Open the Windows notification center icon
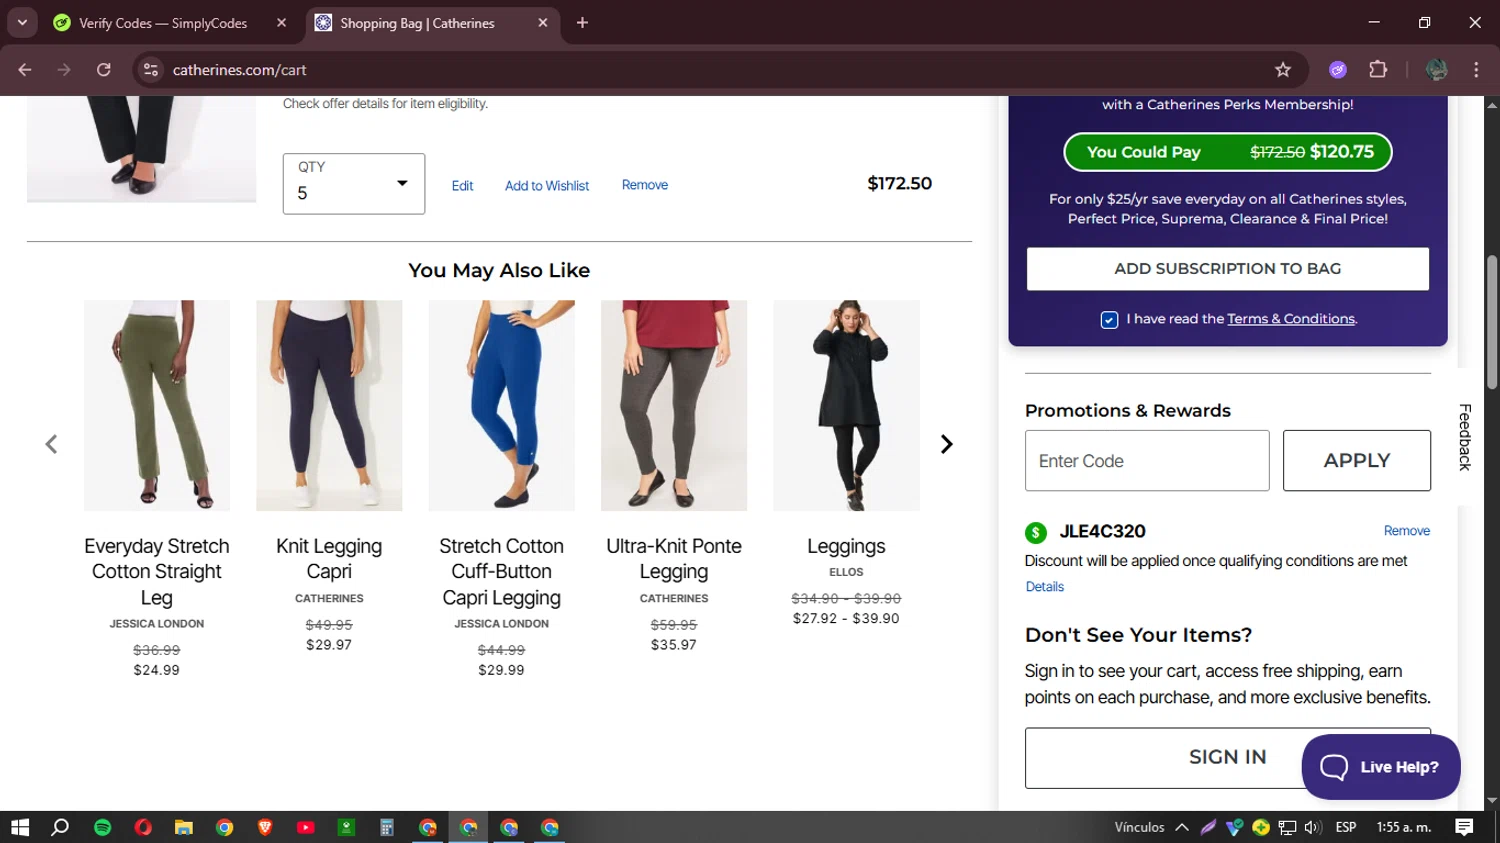This screenshot has height=843, width=1500. tap(1464, 827)
